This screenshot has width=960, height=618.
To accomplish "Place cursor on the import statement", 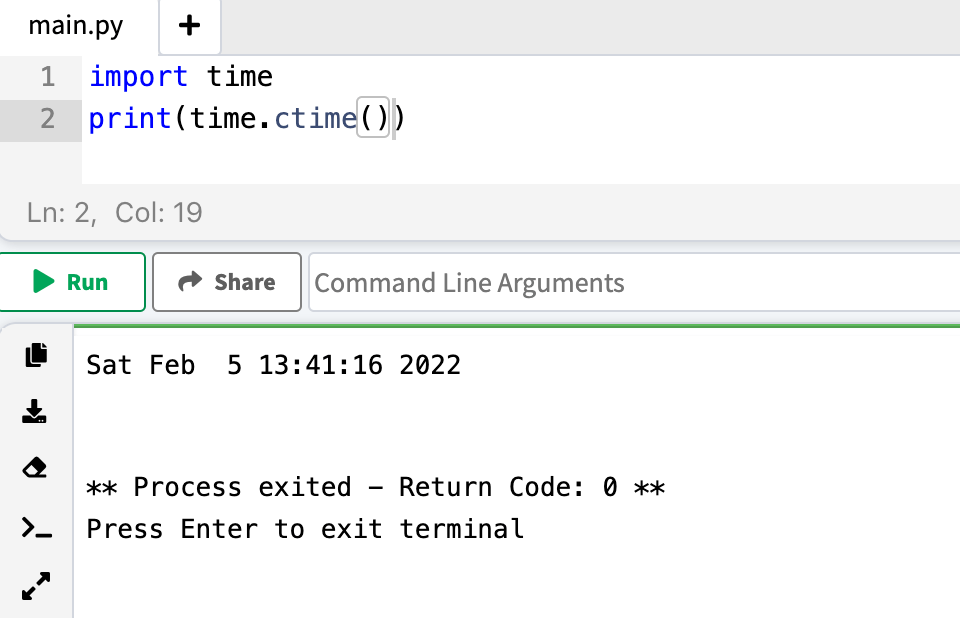I will tap(180, 76).
